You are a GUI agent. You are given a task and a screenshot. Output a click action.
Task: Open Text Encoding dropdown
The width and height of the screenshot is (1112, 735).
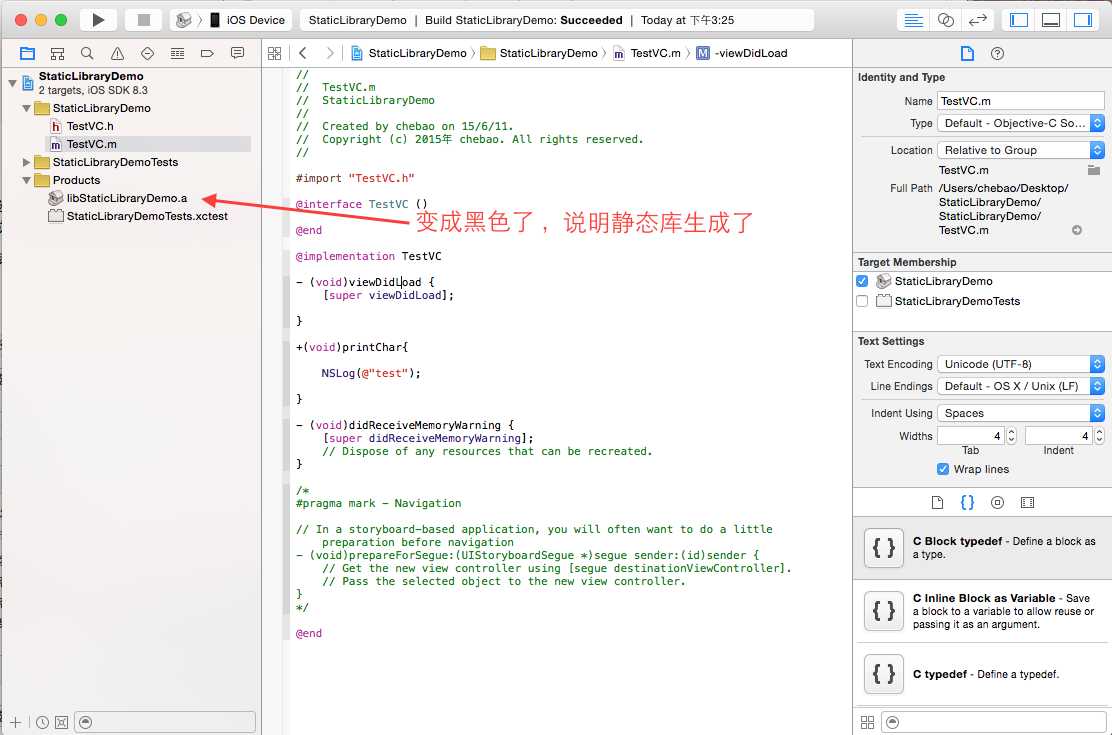[1021, 365]
